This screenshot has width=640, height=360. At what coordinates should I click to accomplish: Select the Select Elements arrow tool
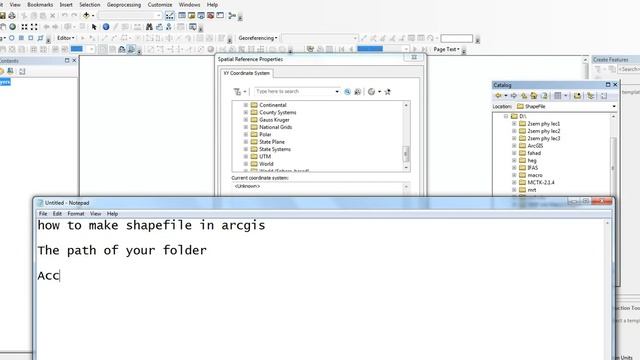pyautogui.click(x=94, y=27)
